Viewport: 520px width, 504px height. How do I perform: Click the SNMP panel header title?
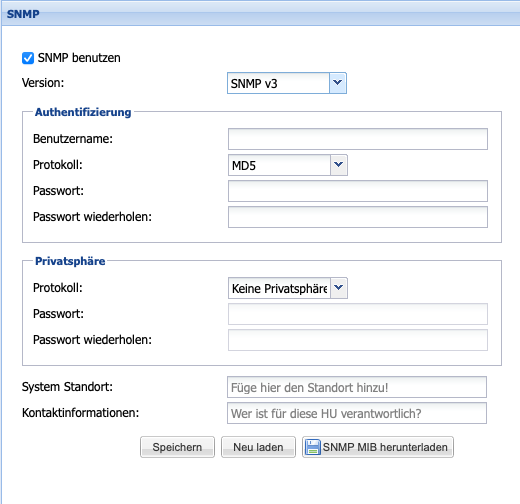coord(23,14)
